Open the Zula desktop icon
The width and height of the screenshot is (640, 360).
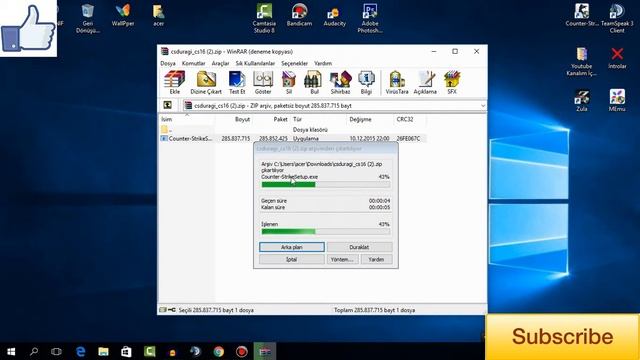pyautogui.click(x=582, y=100)
